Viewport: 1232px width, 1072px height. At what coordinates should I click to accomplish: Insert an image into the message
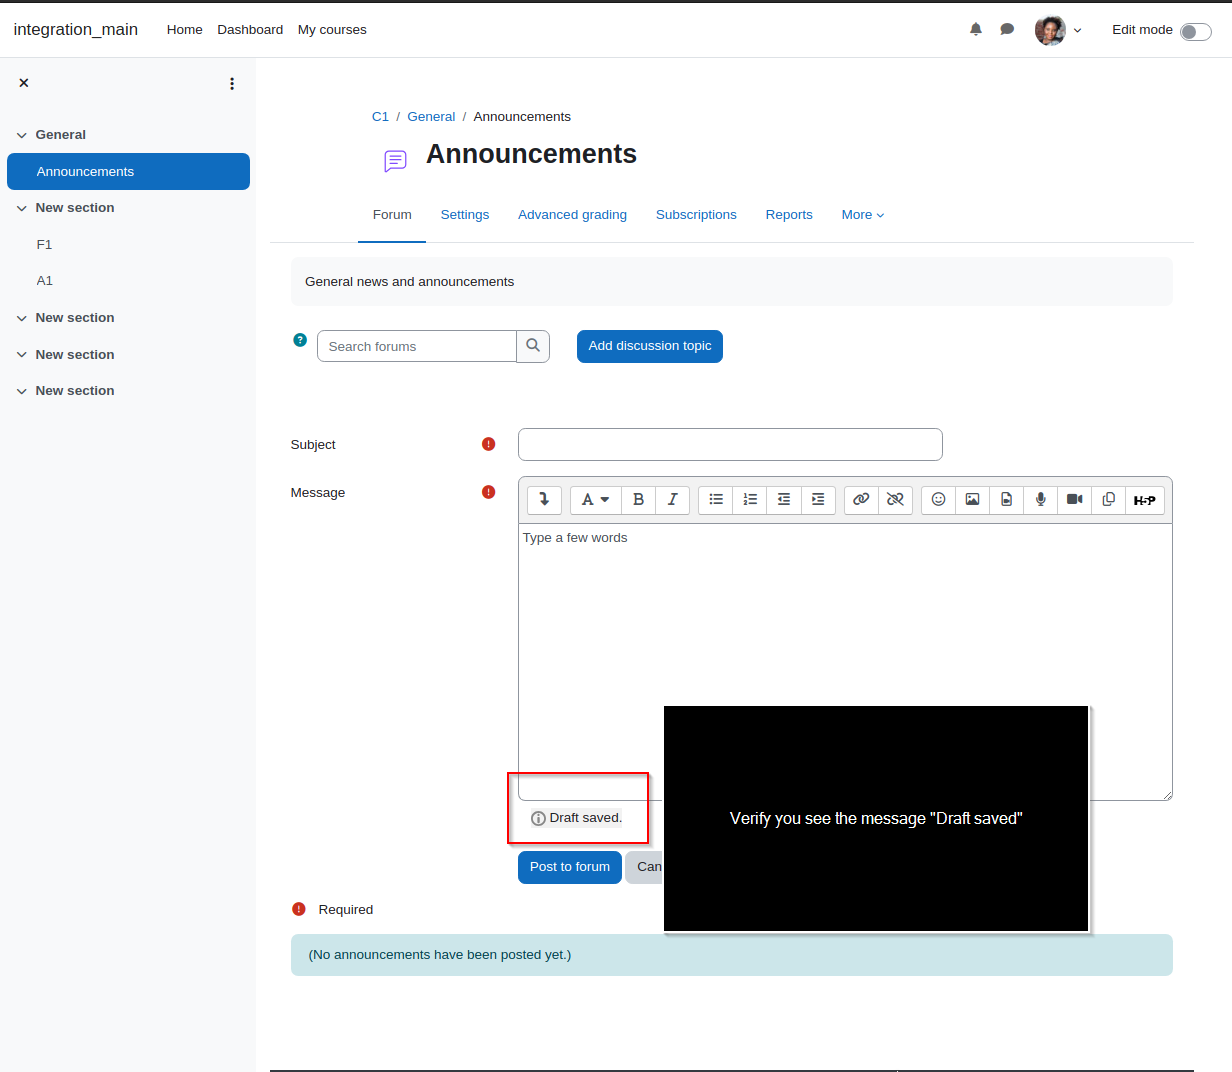[x=972, y=499]
